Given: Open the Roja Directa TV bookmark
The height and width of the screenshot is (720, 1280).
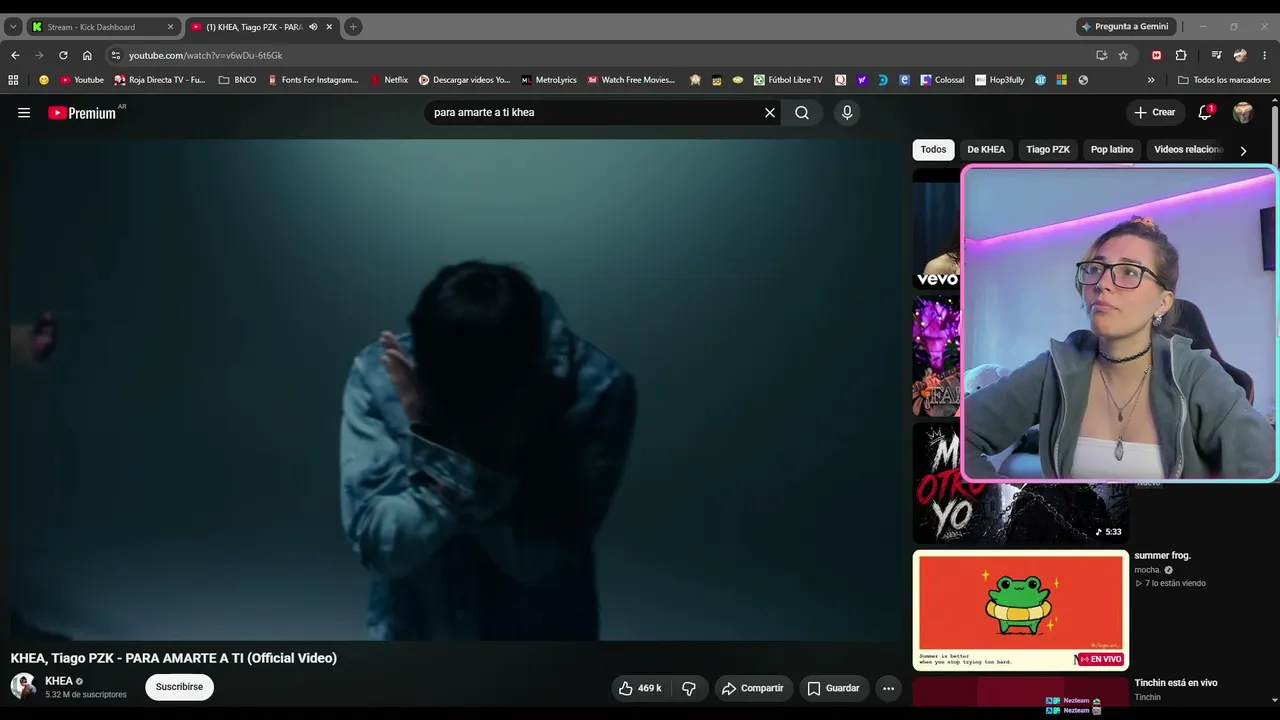Looking at the screenshot, I should click(160, 80).
